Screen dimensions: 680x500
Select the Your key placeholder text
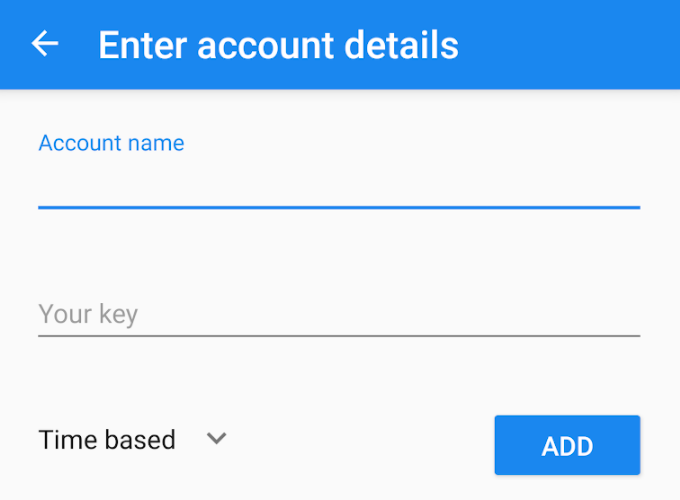[88, 314]
